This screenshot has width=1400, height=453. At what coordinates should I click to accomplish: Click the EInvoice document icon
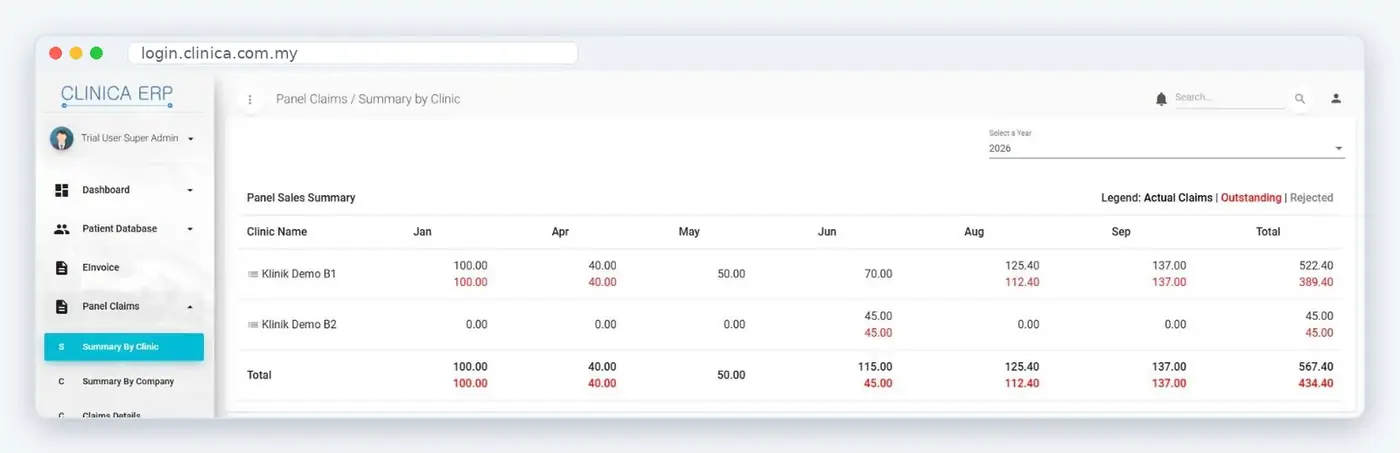coord(62,268)
